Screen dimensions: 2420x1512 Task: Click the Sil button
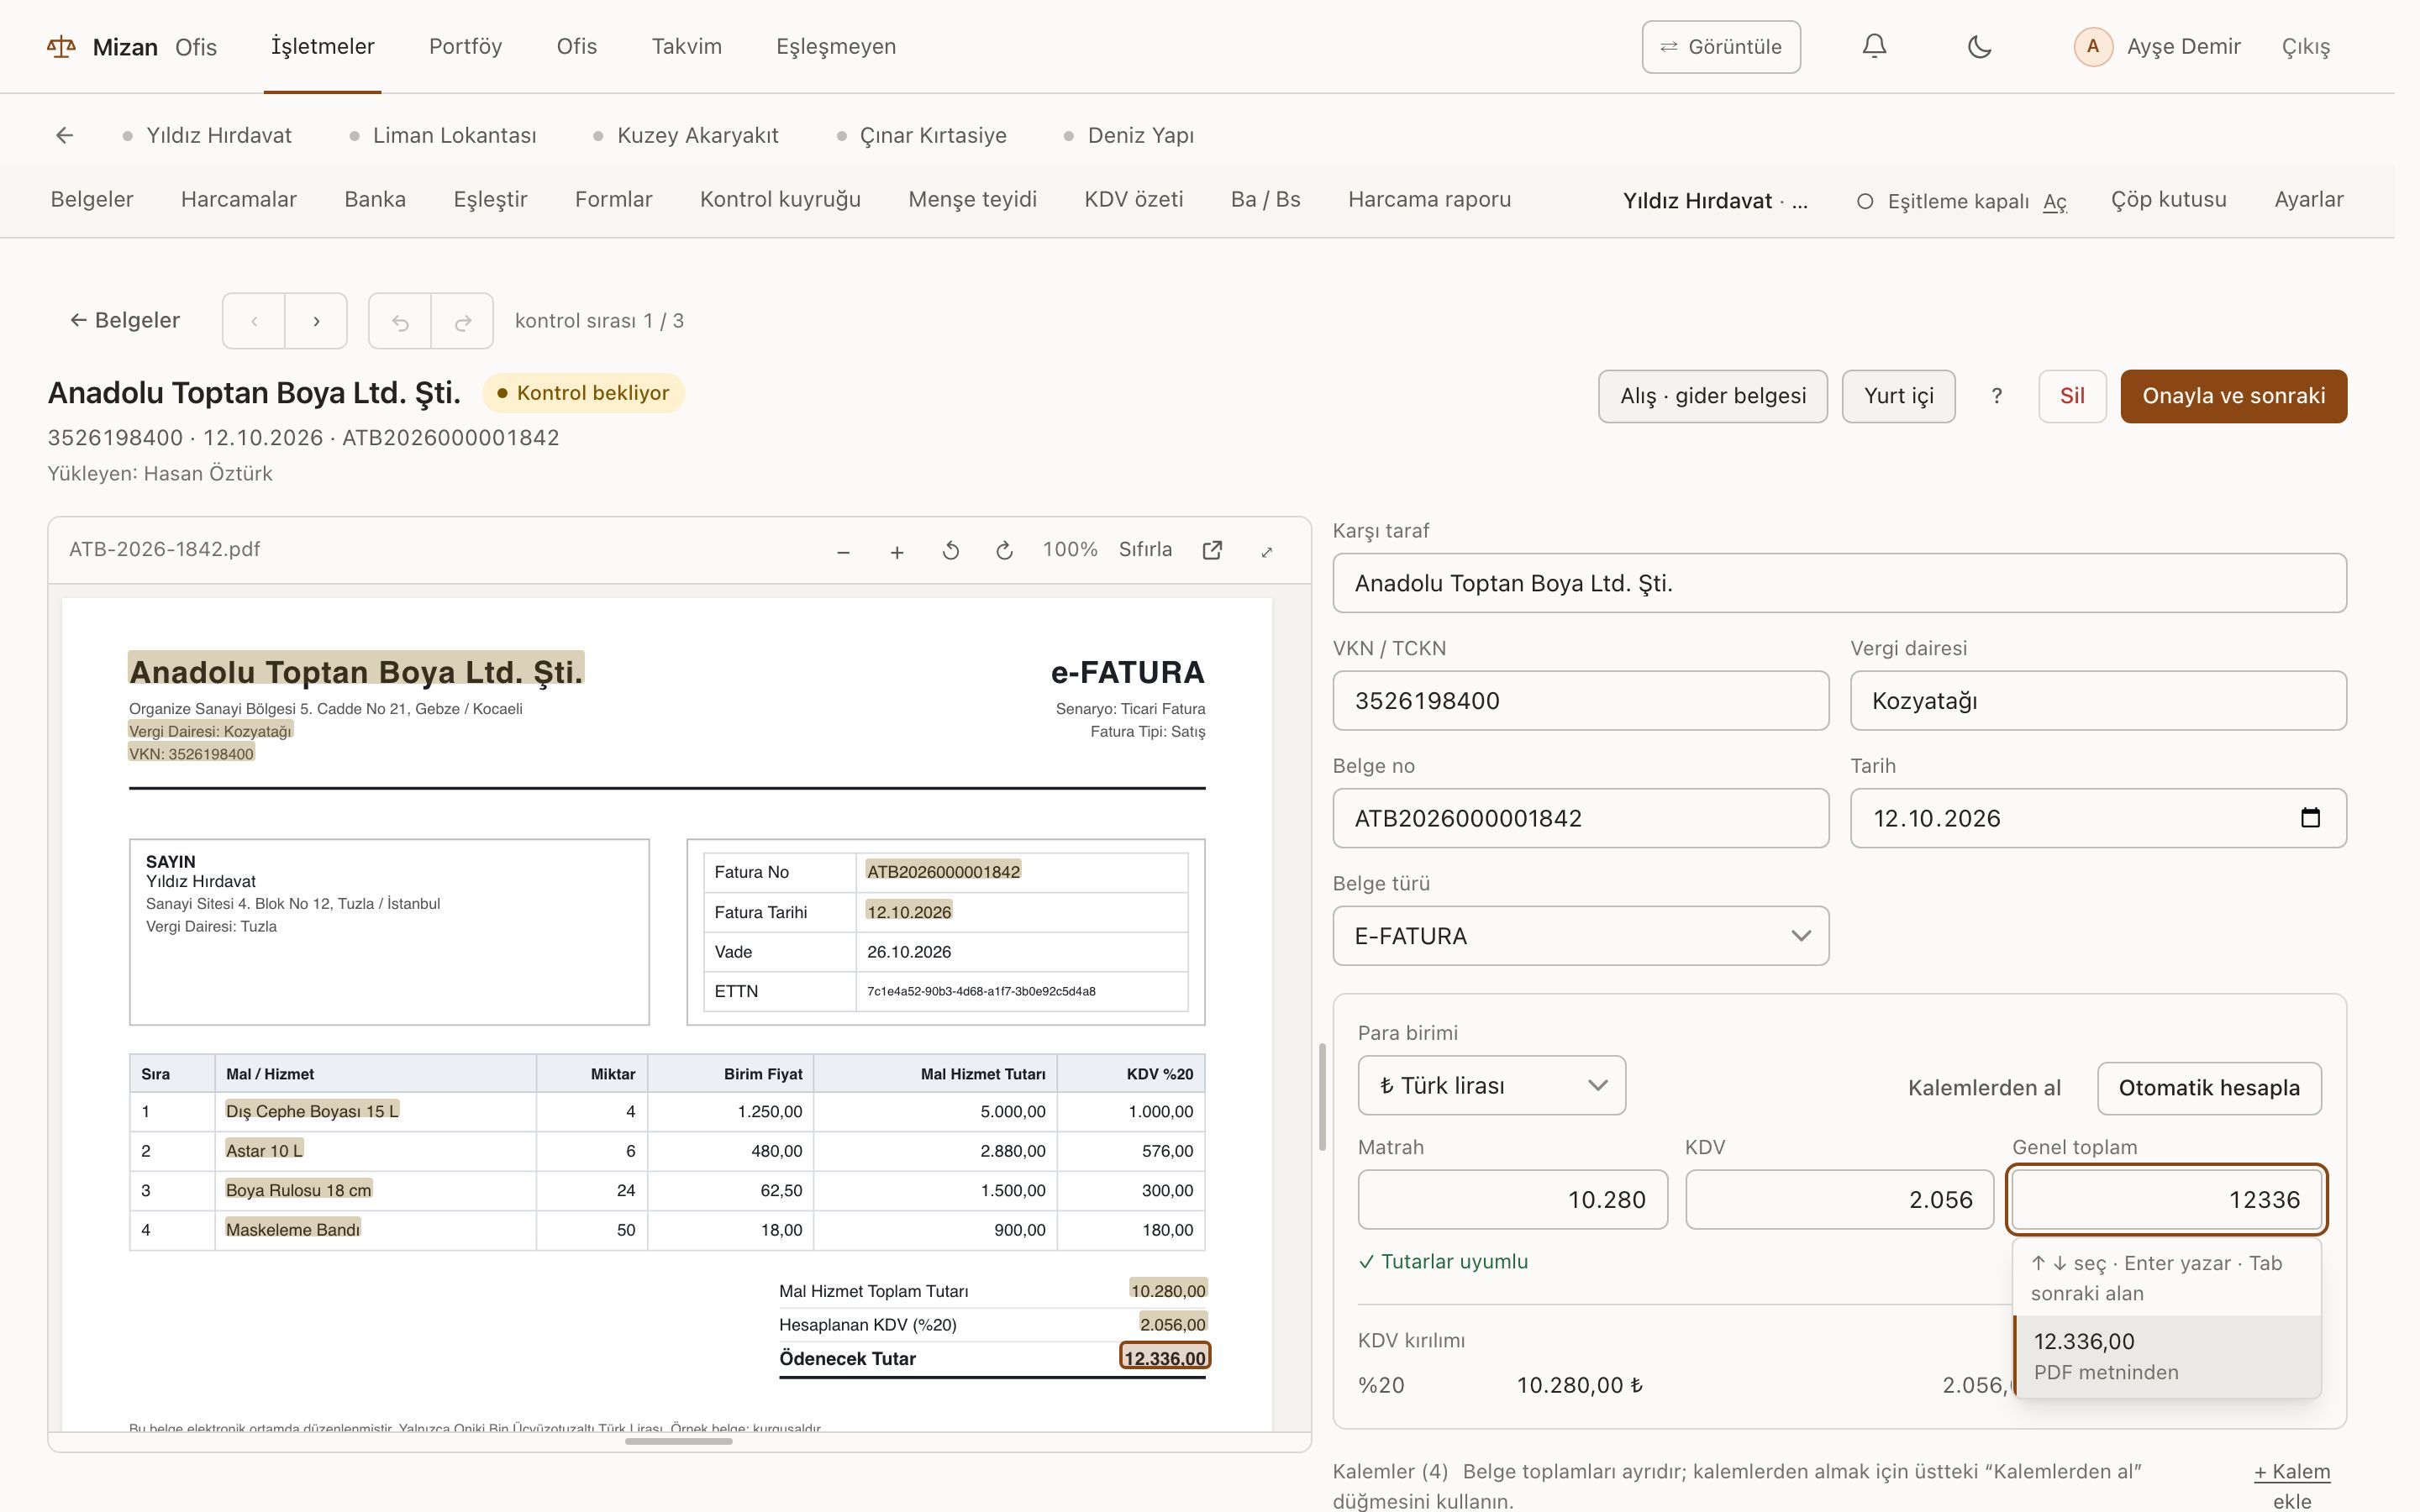pyautogui.click(x=2072, y=396)
